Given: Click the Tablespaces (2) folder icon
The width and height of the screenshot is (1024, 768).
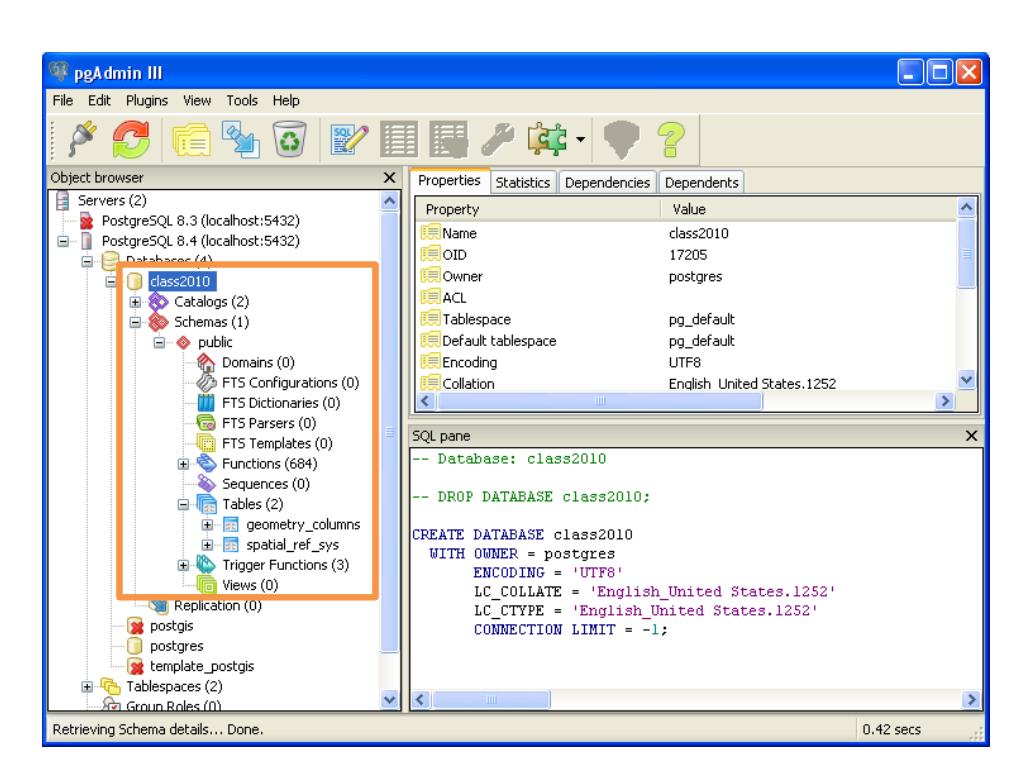Looking at the screenshot, I should [110, 687].
